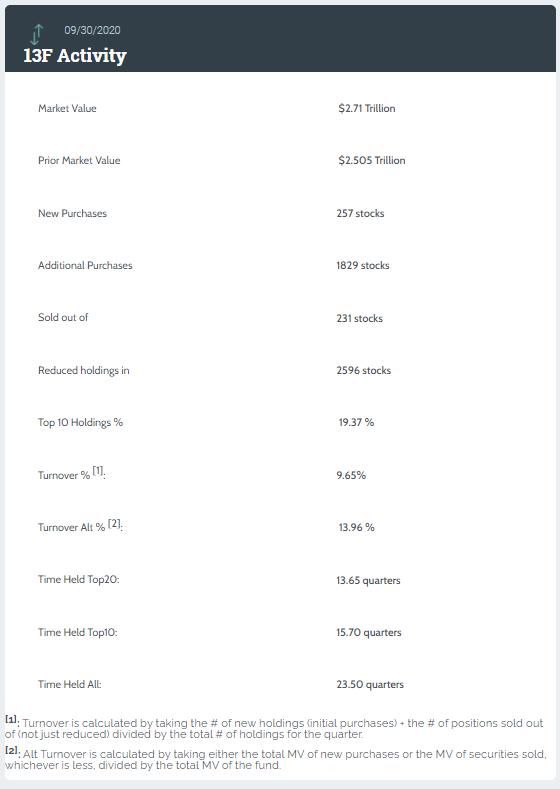
Task: Click the Market Value label
Action: point(67,108)
